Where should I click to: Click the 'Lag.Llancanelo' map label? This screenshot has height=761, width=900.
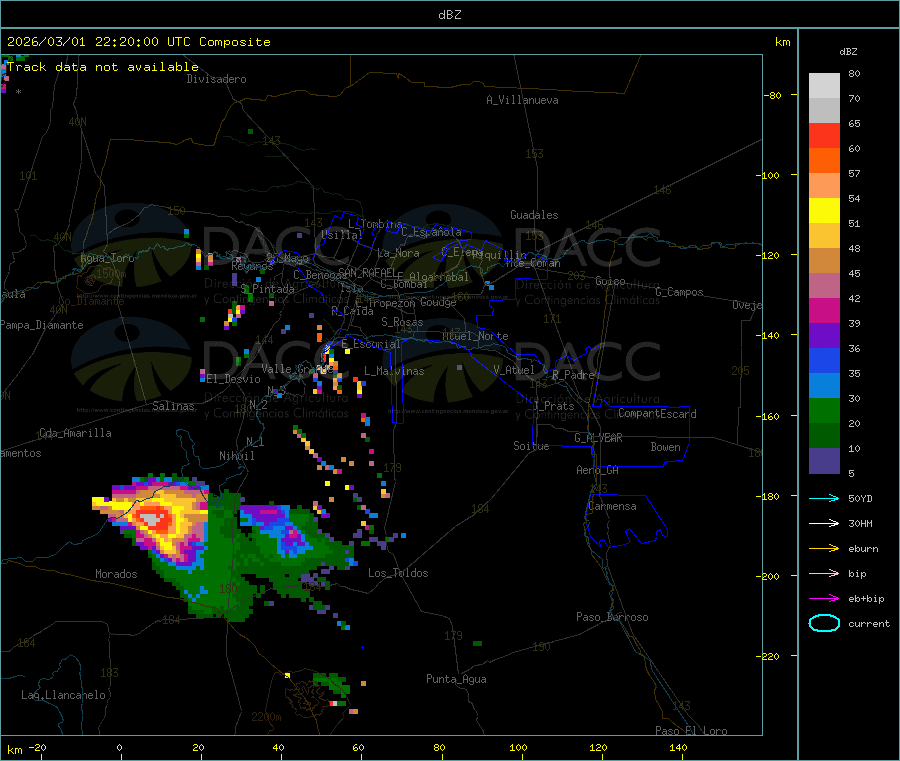[63, 695]
